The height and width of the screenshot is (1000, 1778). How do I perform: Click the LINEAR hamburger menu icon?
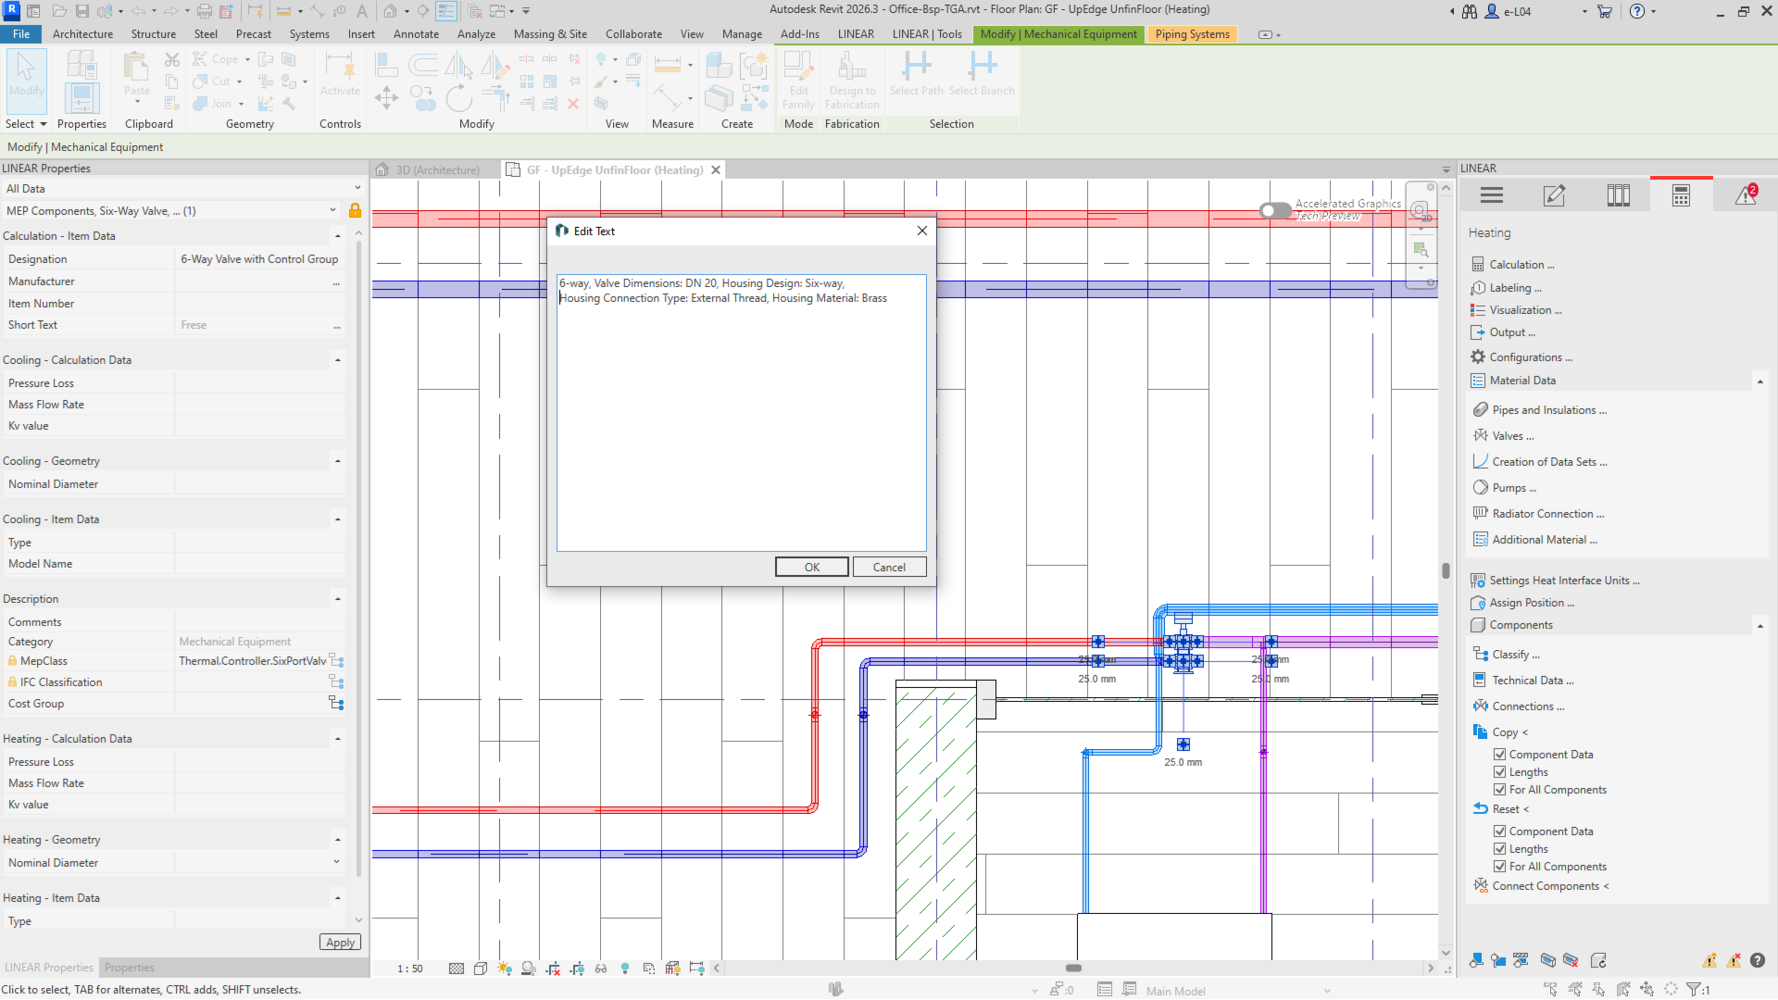[x=1491, y=196]
